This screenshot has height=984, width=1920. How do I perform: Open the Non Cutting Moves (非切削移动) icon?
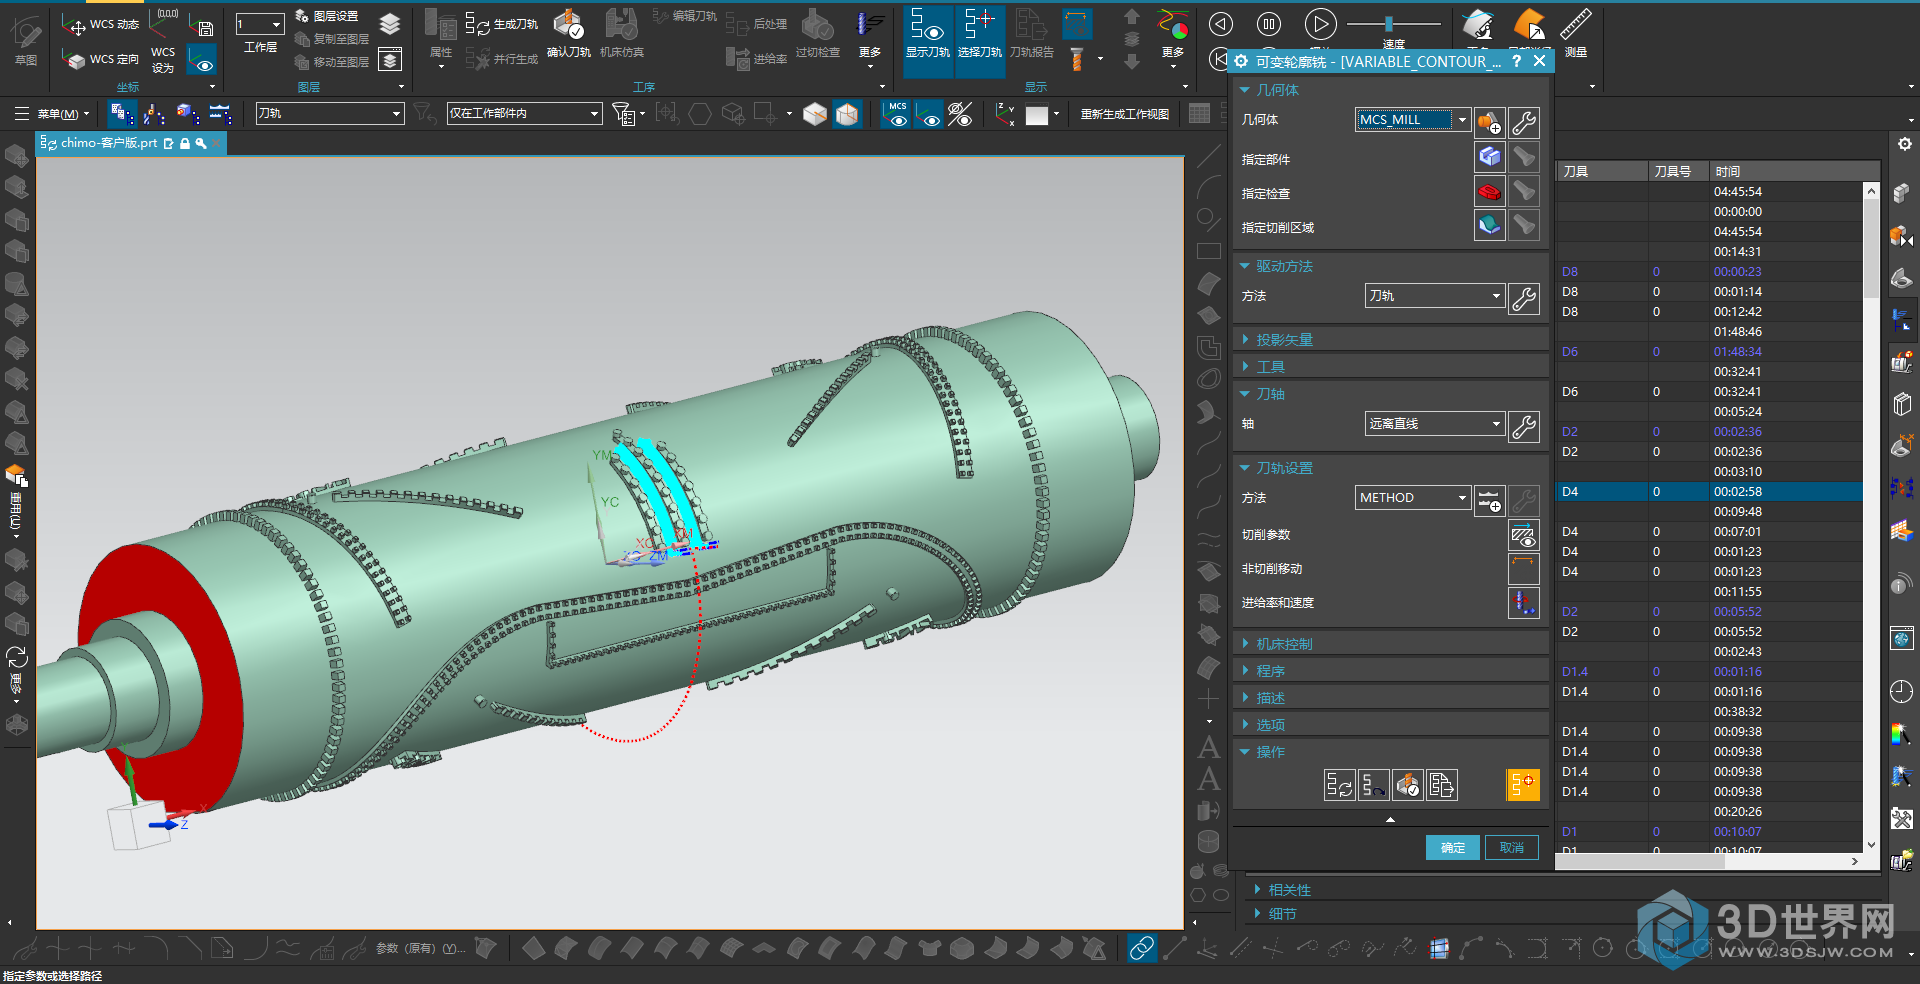point(1523,569)
